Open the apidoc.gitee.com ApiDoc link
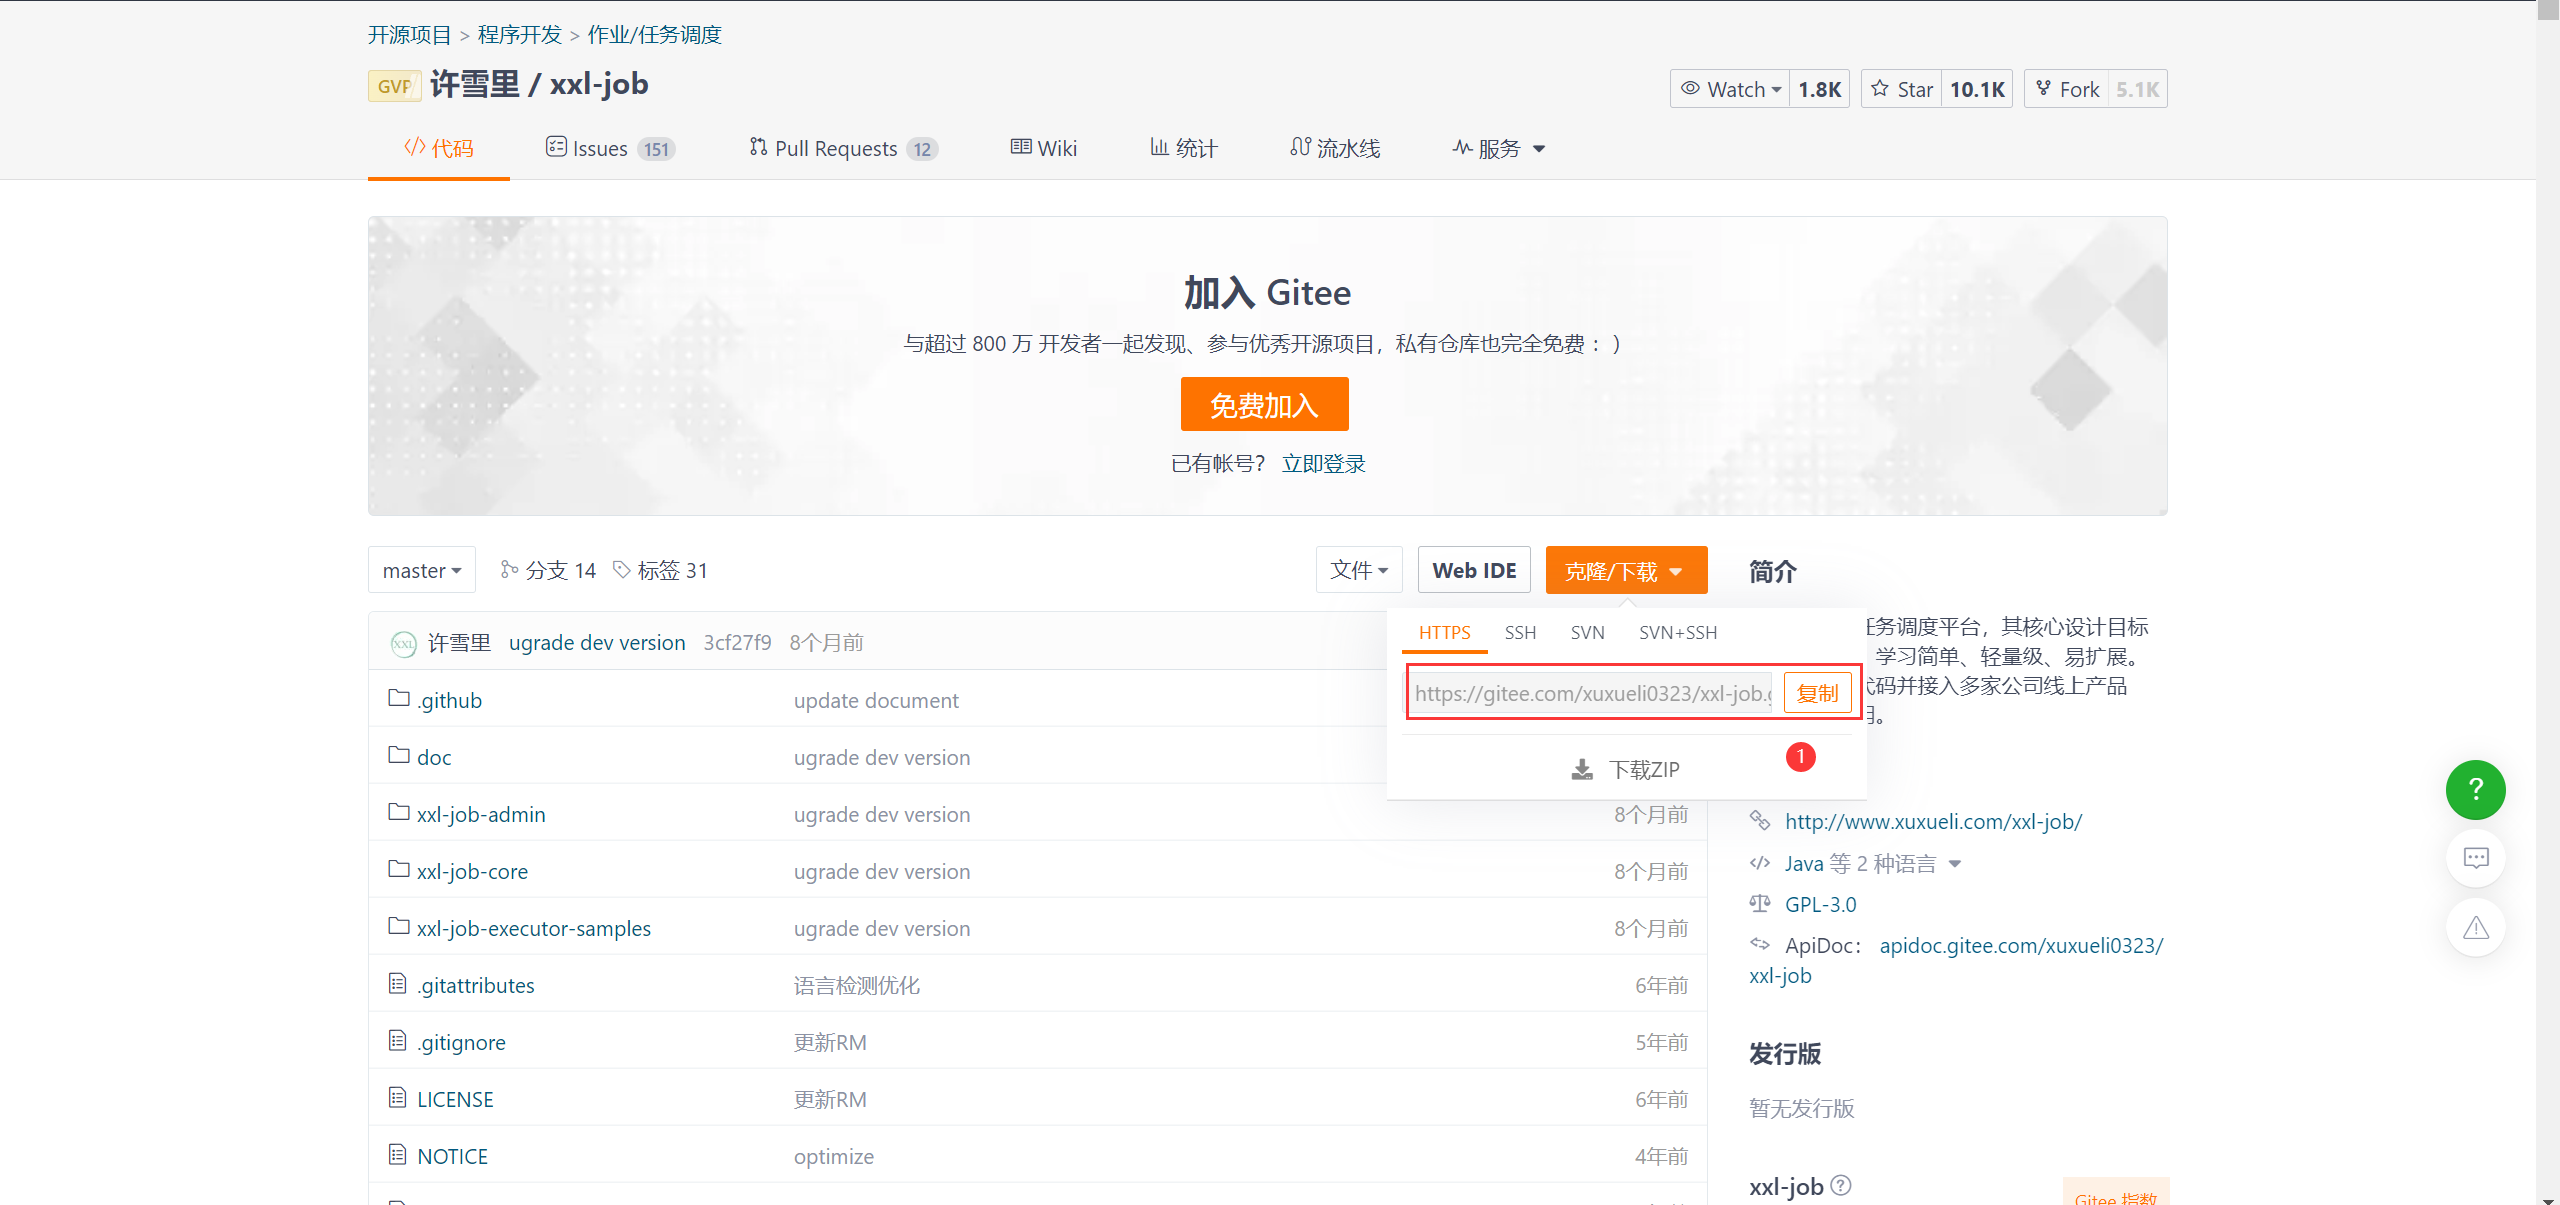The image size is (2560, 1205). (x=2021, y=945)
